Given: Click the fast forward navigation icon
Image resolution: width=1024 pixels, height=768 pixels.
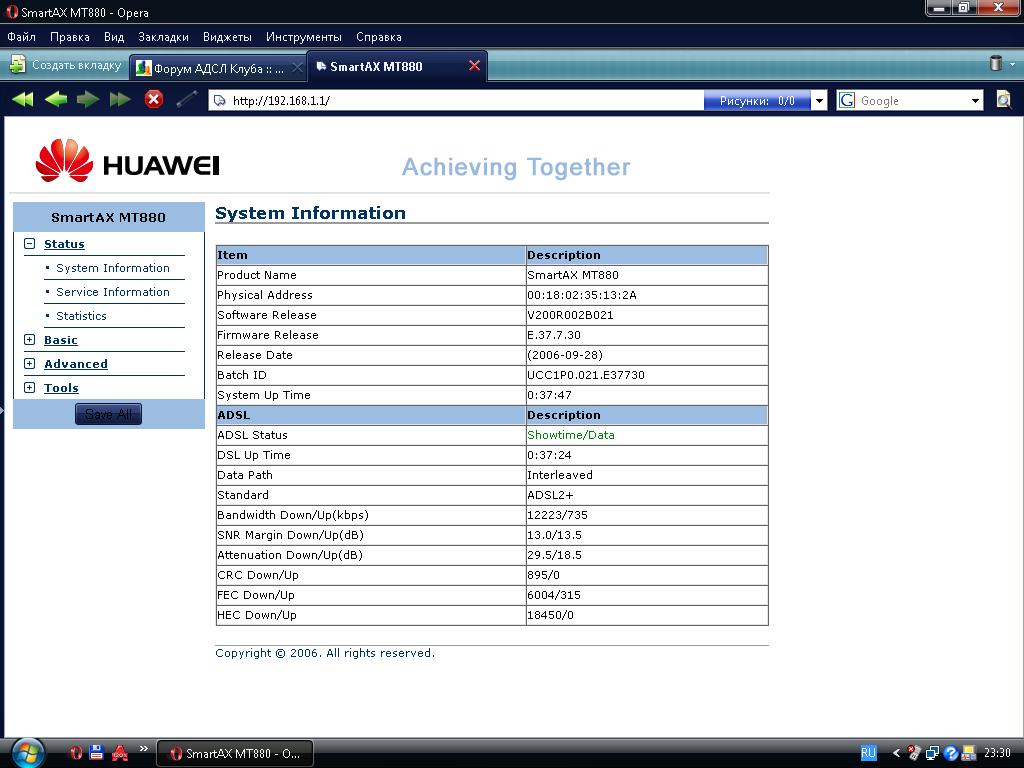Looking at the screenshot, I should [120, 99].
